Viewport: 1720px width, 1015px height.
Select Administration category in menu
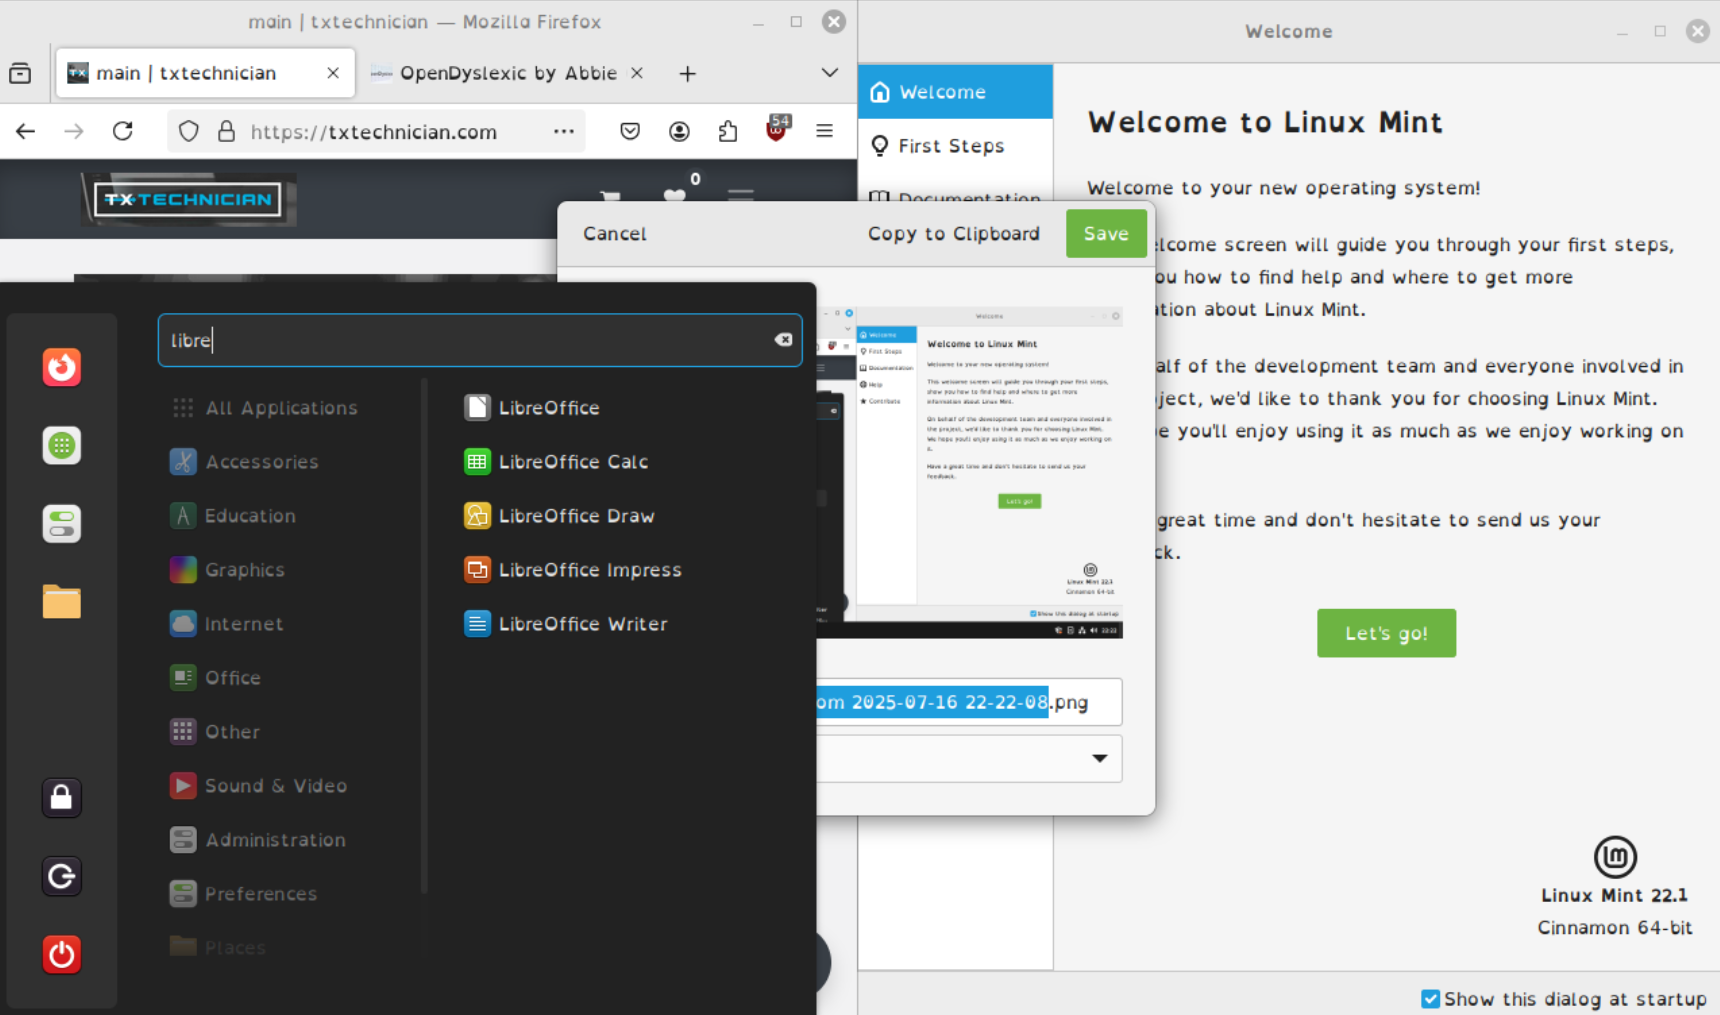[x=258, y=840]
